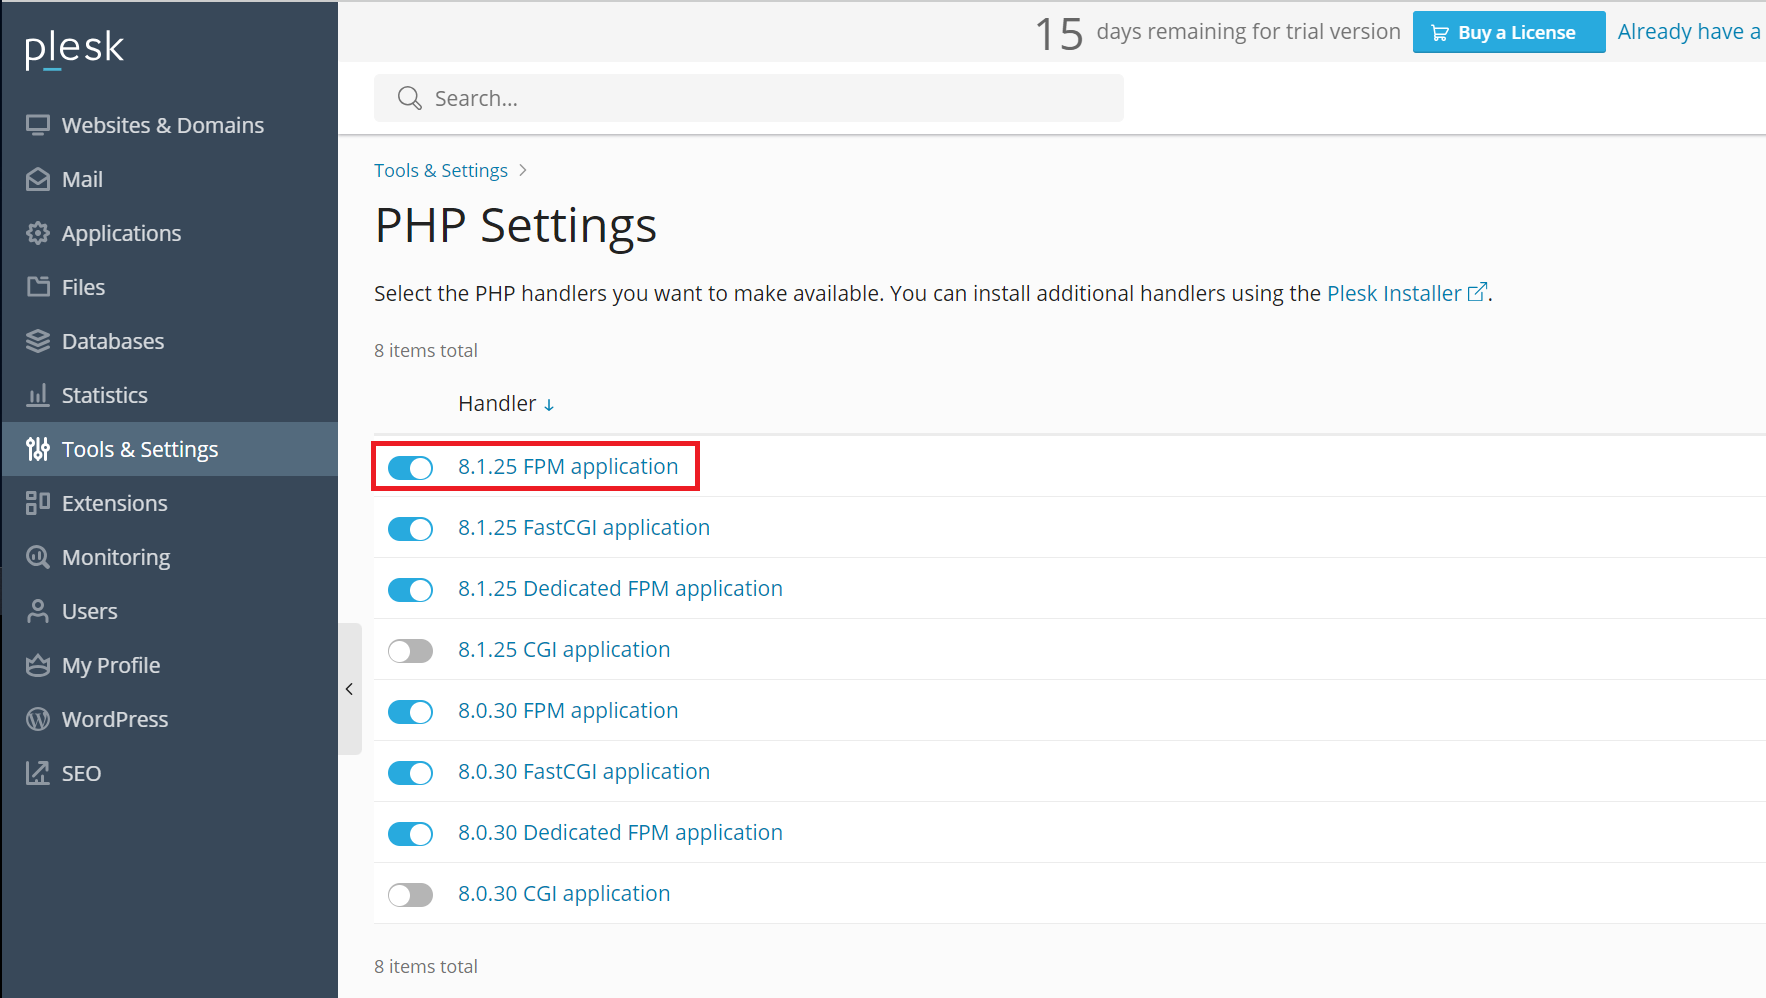Collapse the sidebar with the arrow handle

point(349,689)
